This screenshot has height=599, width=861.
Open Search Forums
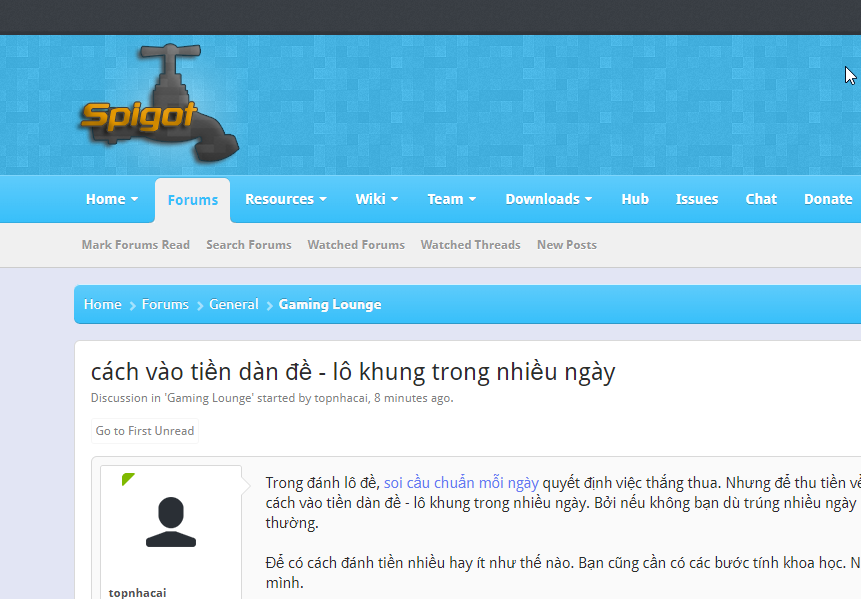coord(248,244)
